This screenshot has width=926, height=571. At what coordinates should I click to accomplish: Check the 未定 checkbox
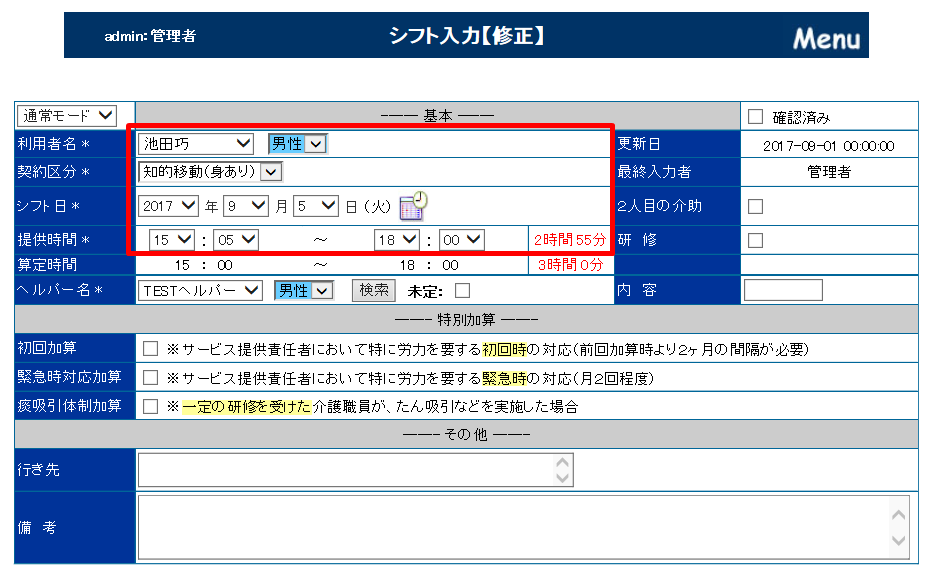point(461,291)
